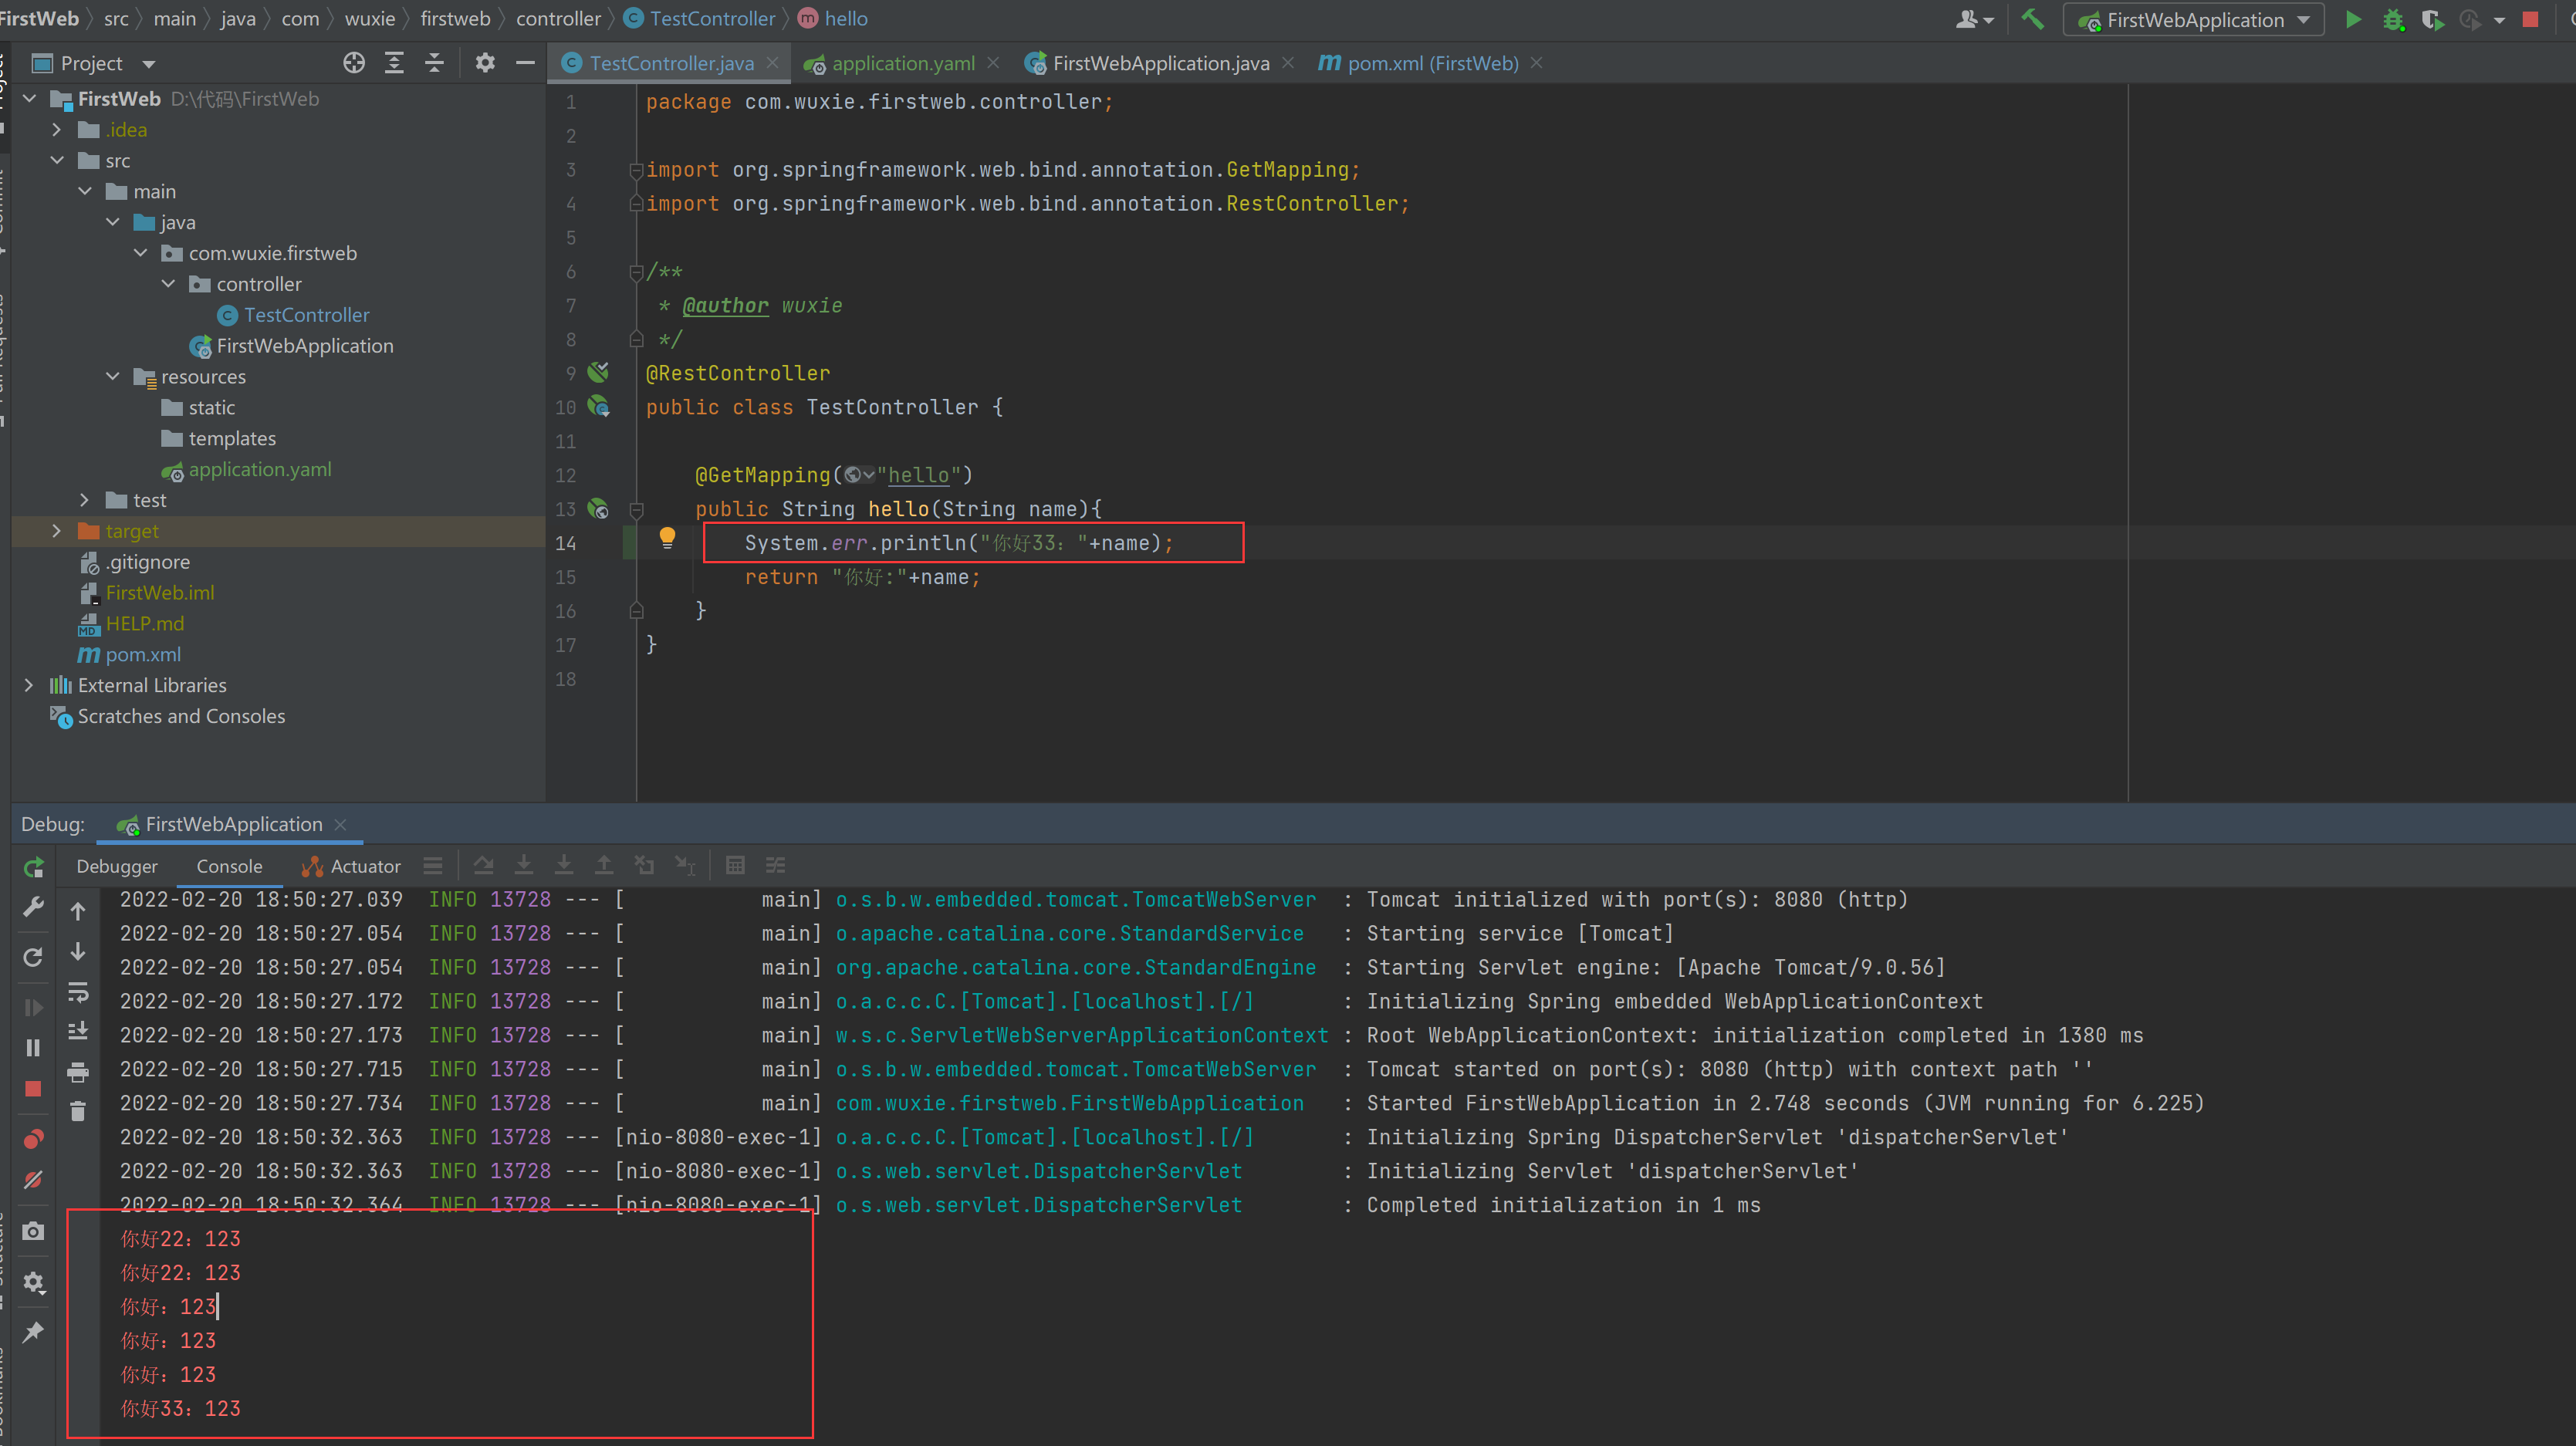This screenshot has width=2576, height=1446.
Task: Start debug with the bug icon
Action: tap(2393, 20)
